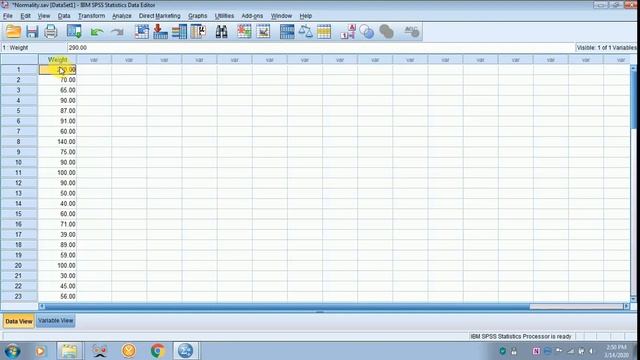Recall recently used dialogs icon
Screen dimensions: 640x360
point(74,32)
